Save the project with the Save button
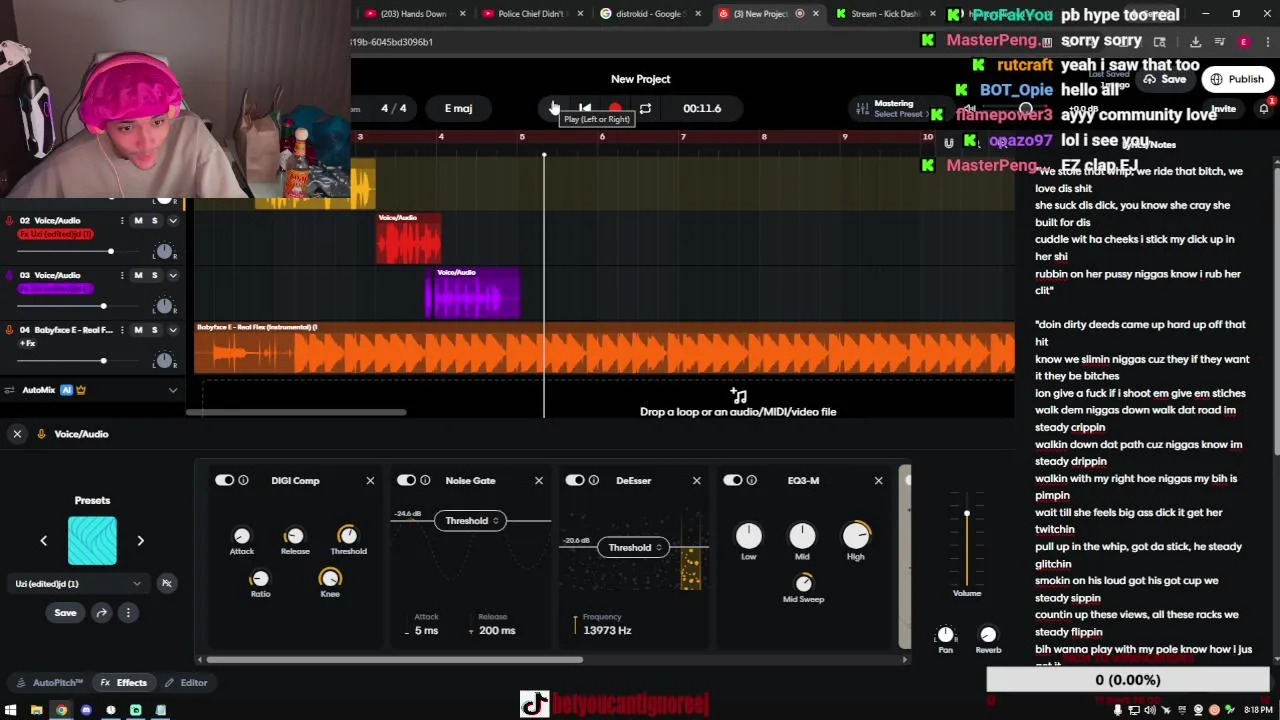This screenshot has width=1280, height=720. 1165,79
